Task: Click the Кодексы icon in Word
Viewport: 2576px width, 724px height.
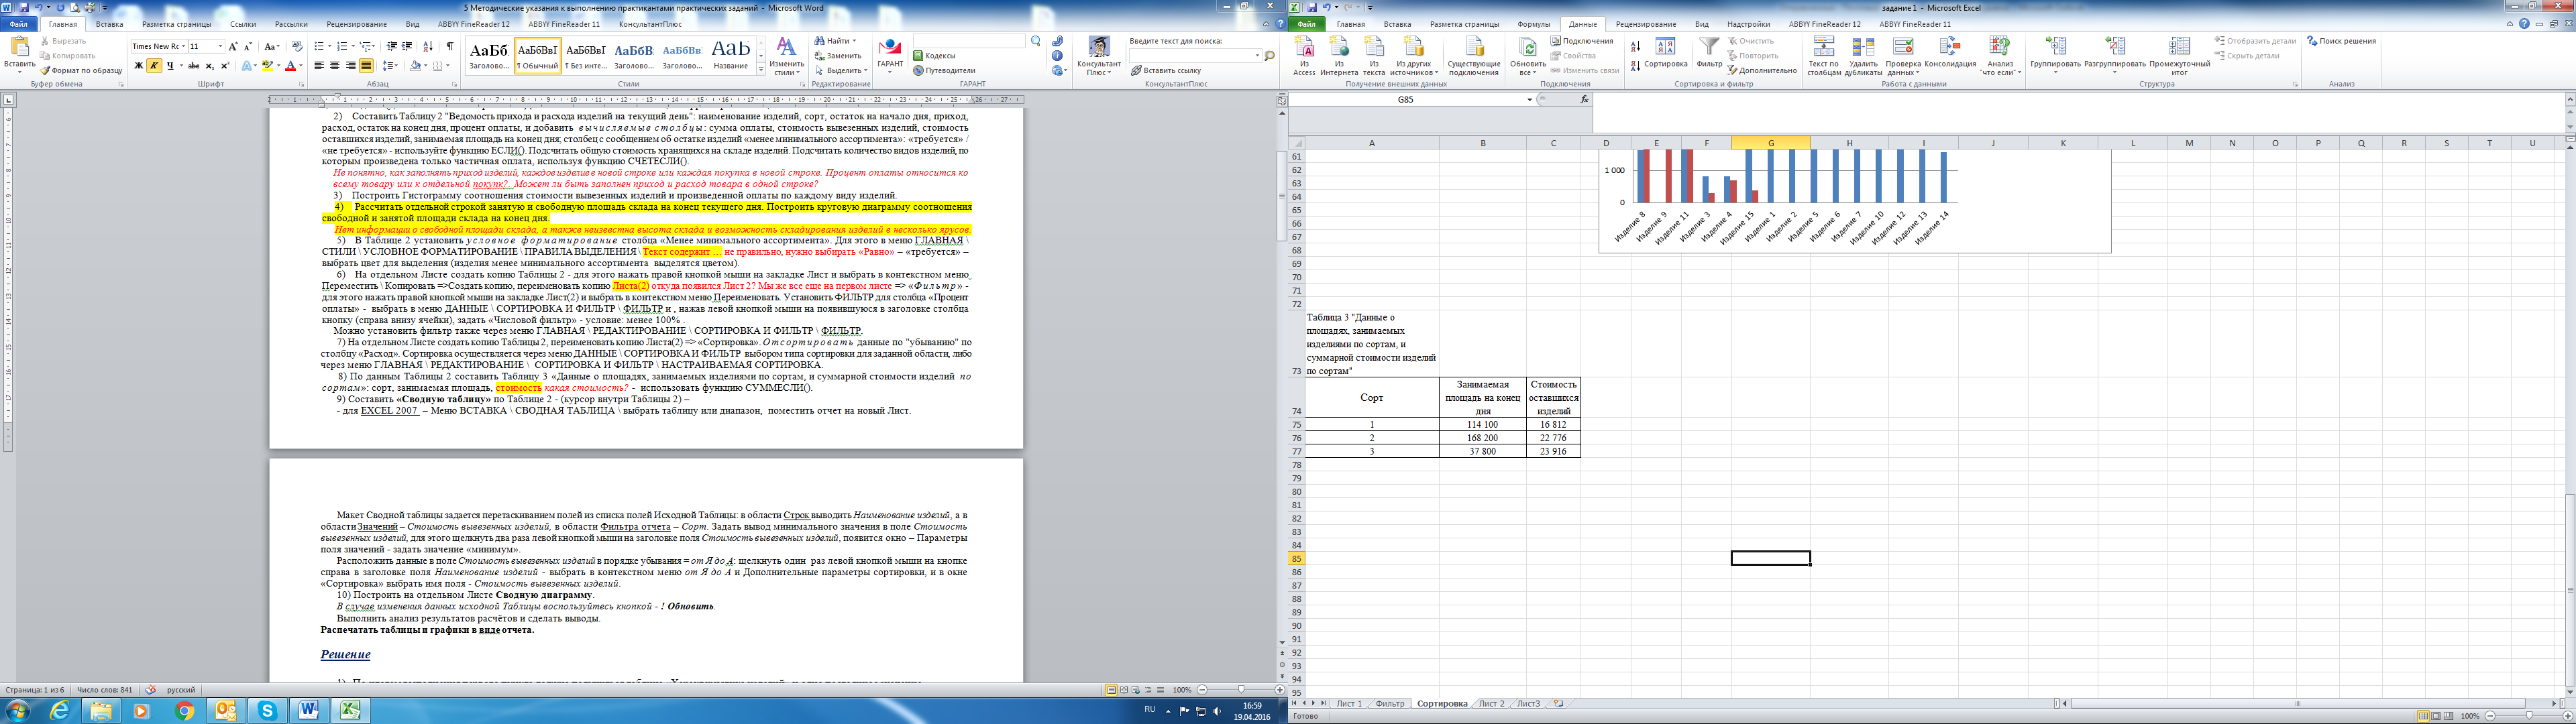Action: pos(934,56)
